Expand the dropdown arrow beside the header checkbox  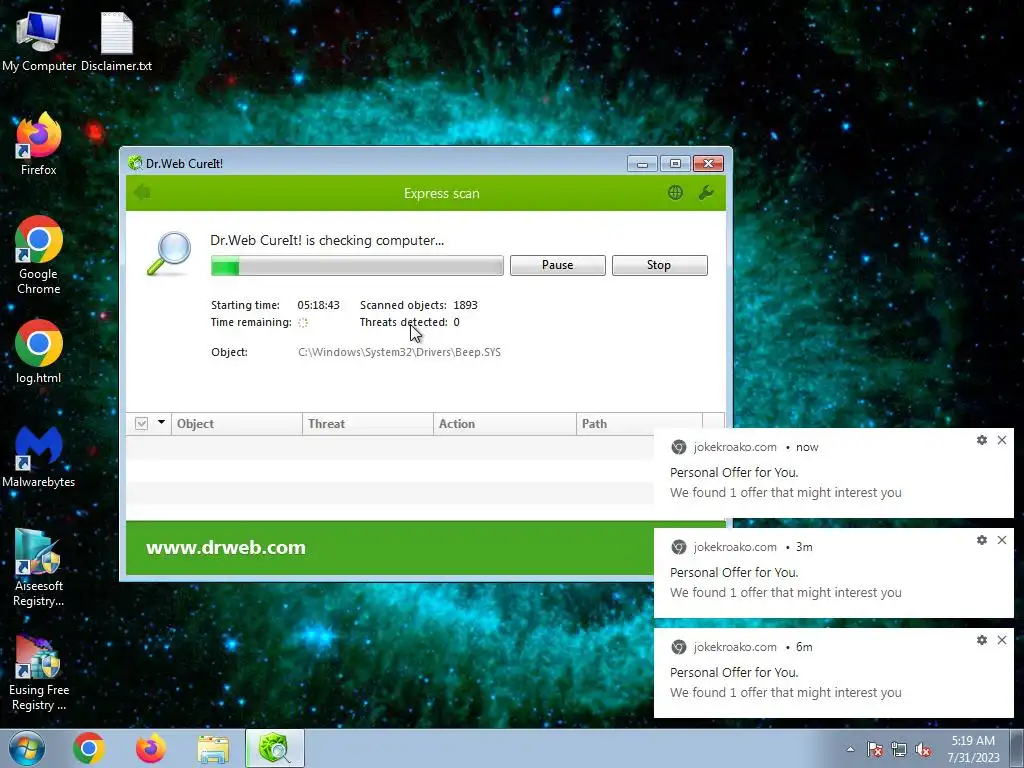coord(161,423)
